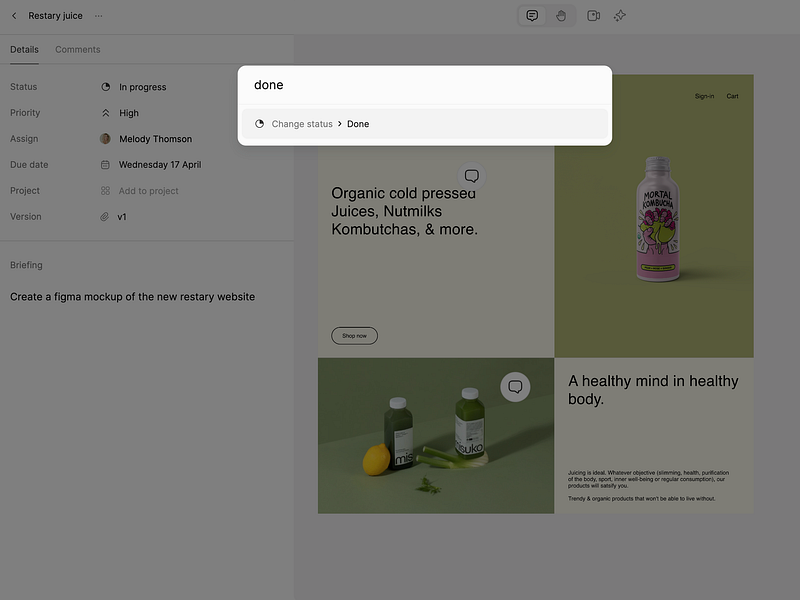The width and height of the screenshot is (800, 600).
Task: Click the calendar icon beside due date
Action: [105, 165]
